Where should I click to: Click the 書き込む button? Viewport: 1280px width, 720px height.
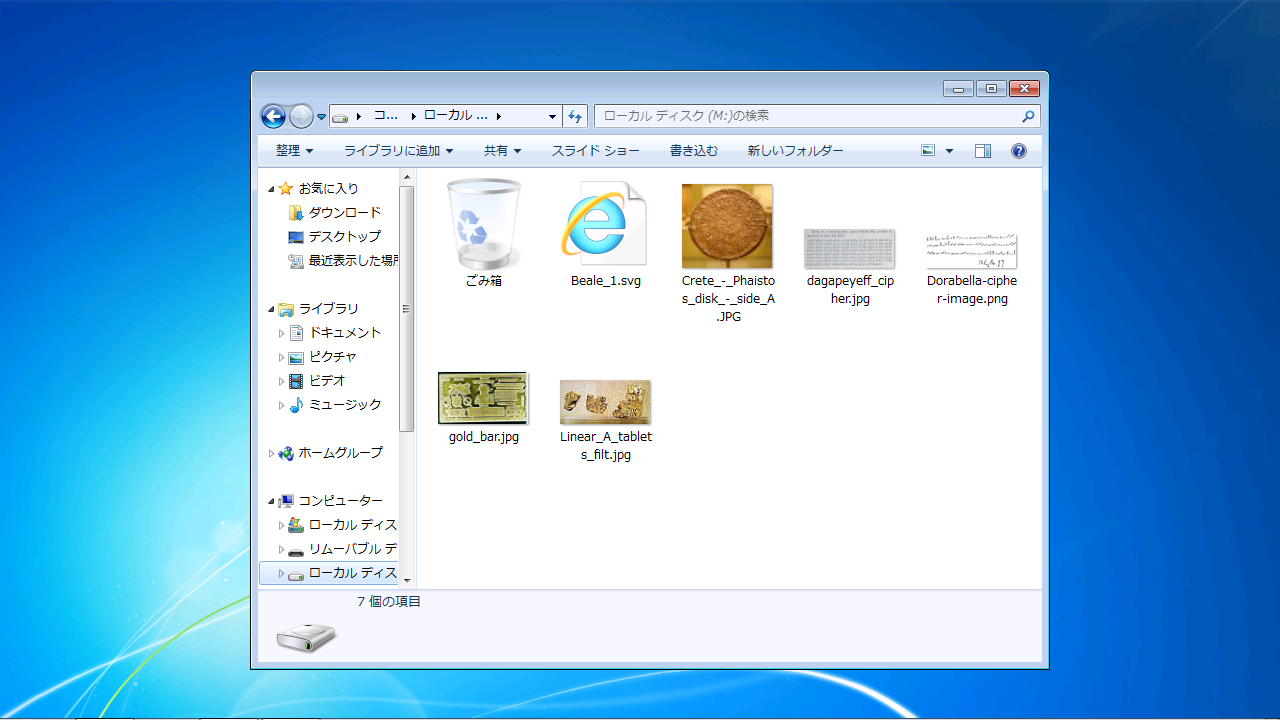point(694,151)
